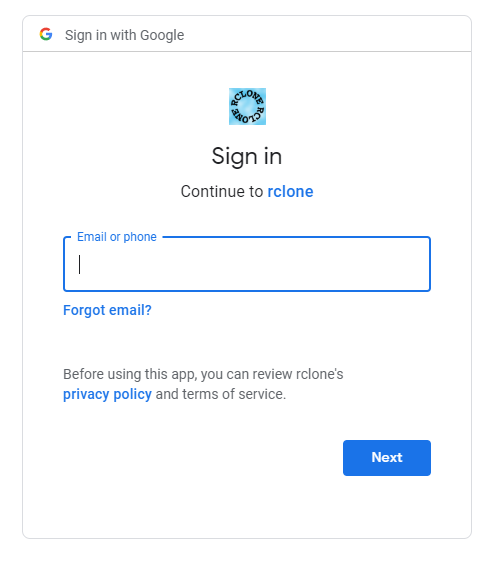Click the "Sign in with Google" header text
Viewport: 503px width, 563px height.
click(125, 35)
